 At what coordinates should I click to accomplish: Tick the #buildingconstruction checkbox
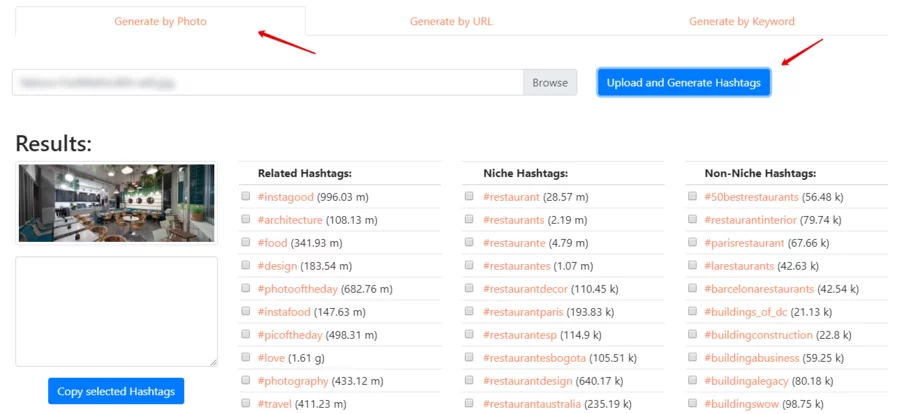692,335
